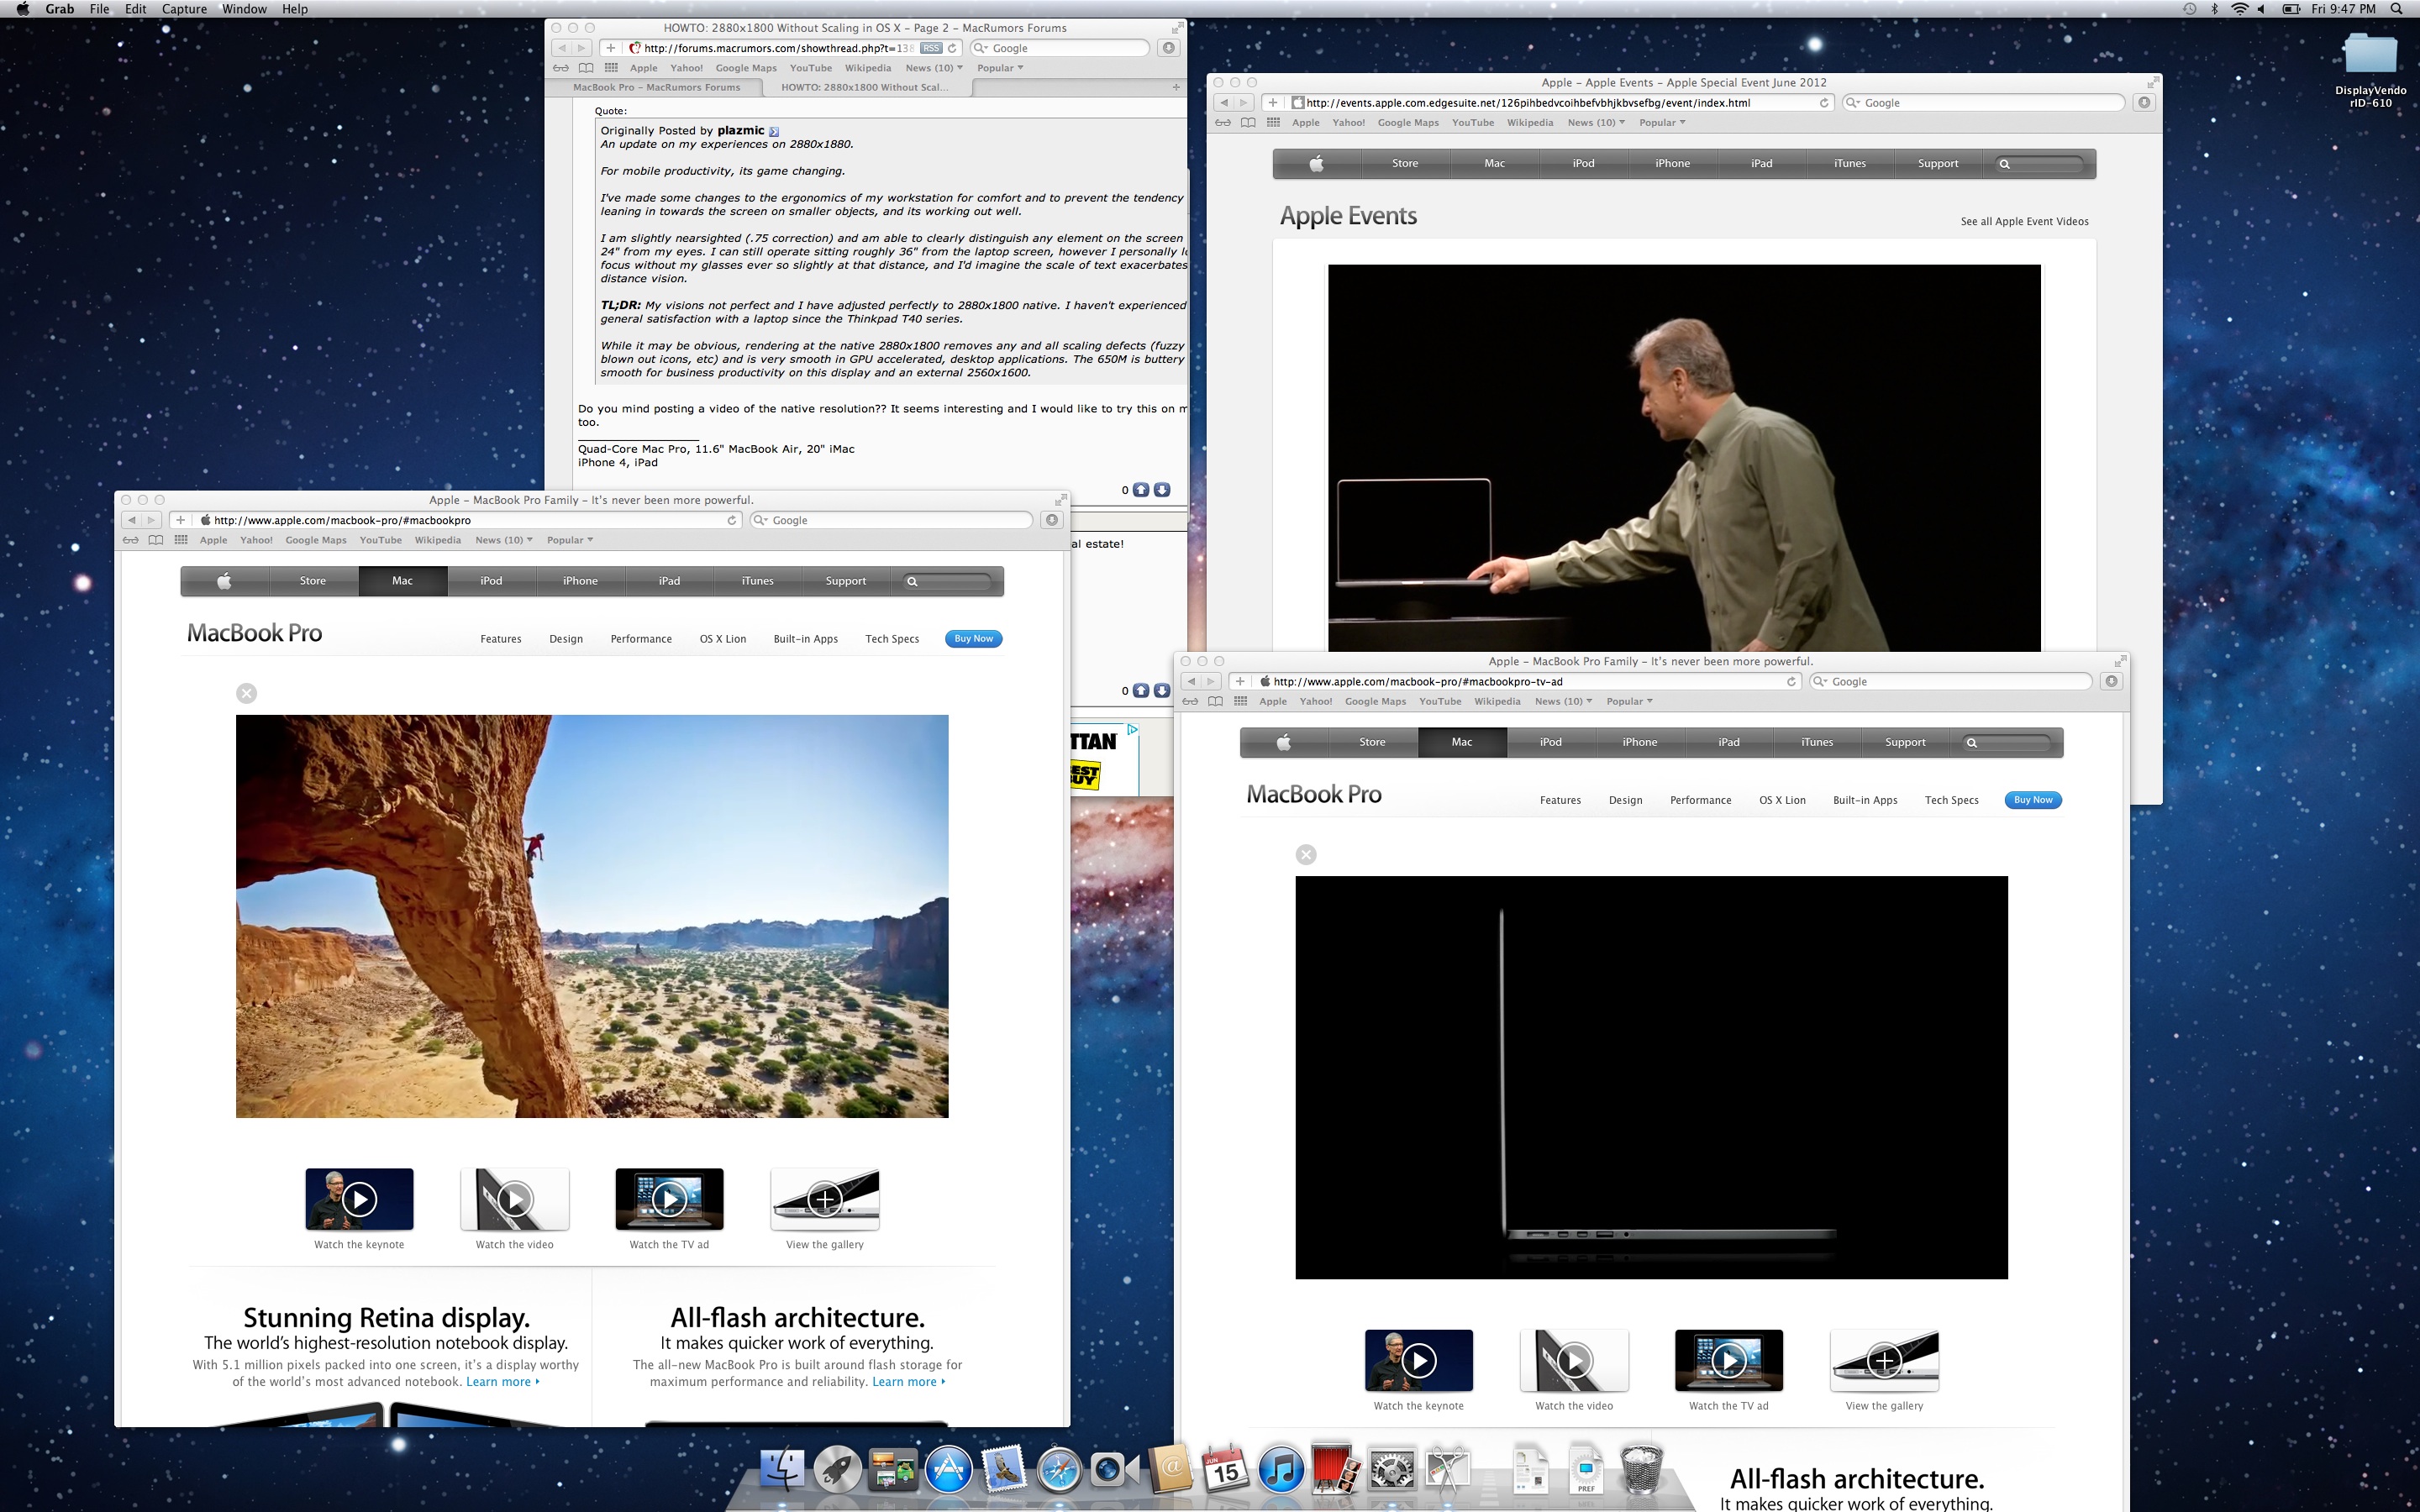This screenshot has height=1512, width=2420.
Task: Close the TV ad video overlay
Action: (x=1306, y=855)
